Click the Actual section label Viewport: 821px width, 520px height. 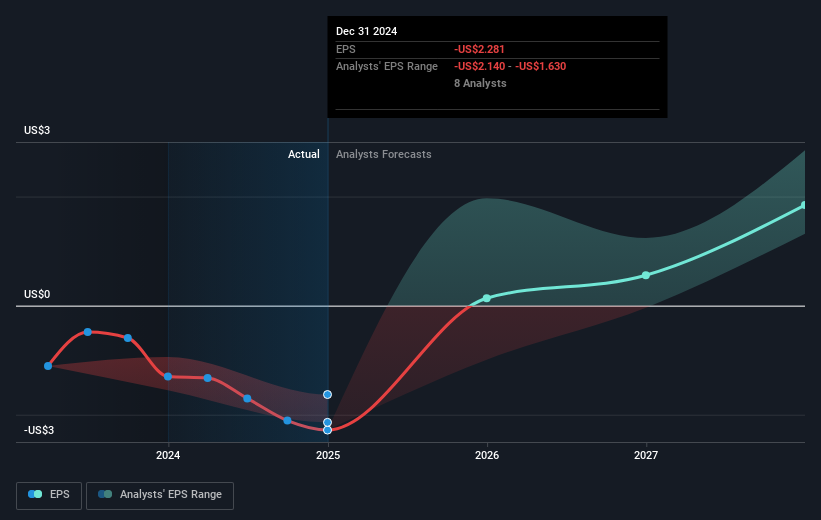click(x=304, y=154)
